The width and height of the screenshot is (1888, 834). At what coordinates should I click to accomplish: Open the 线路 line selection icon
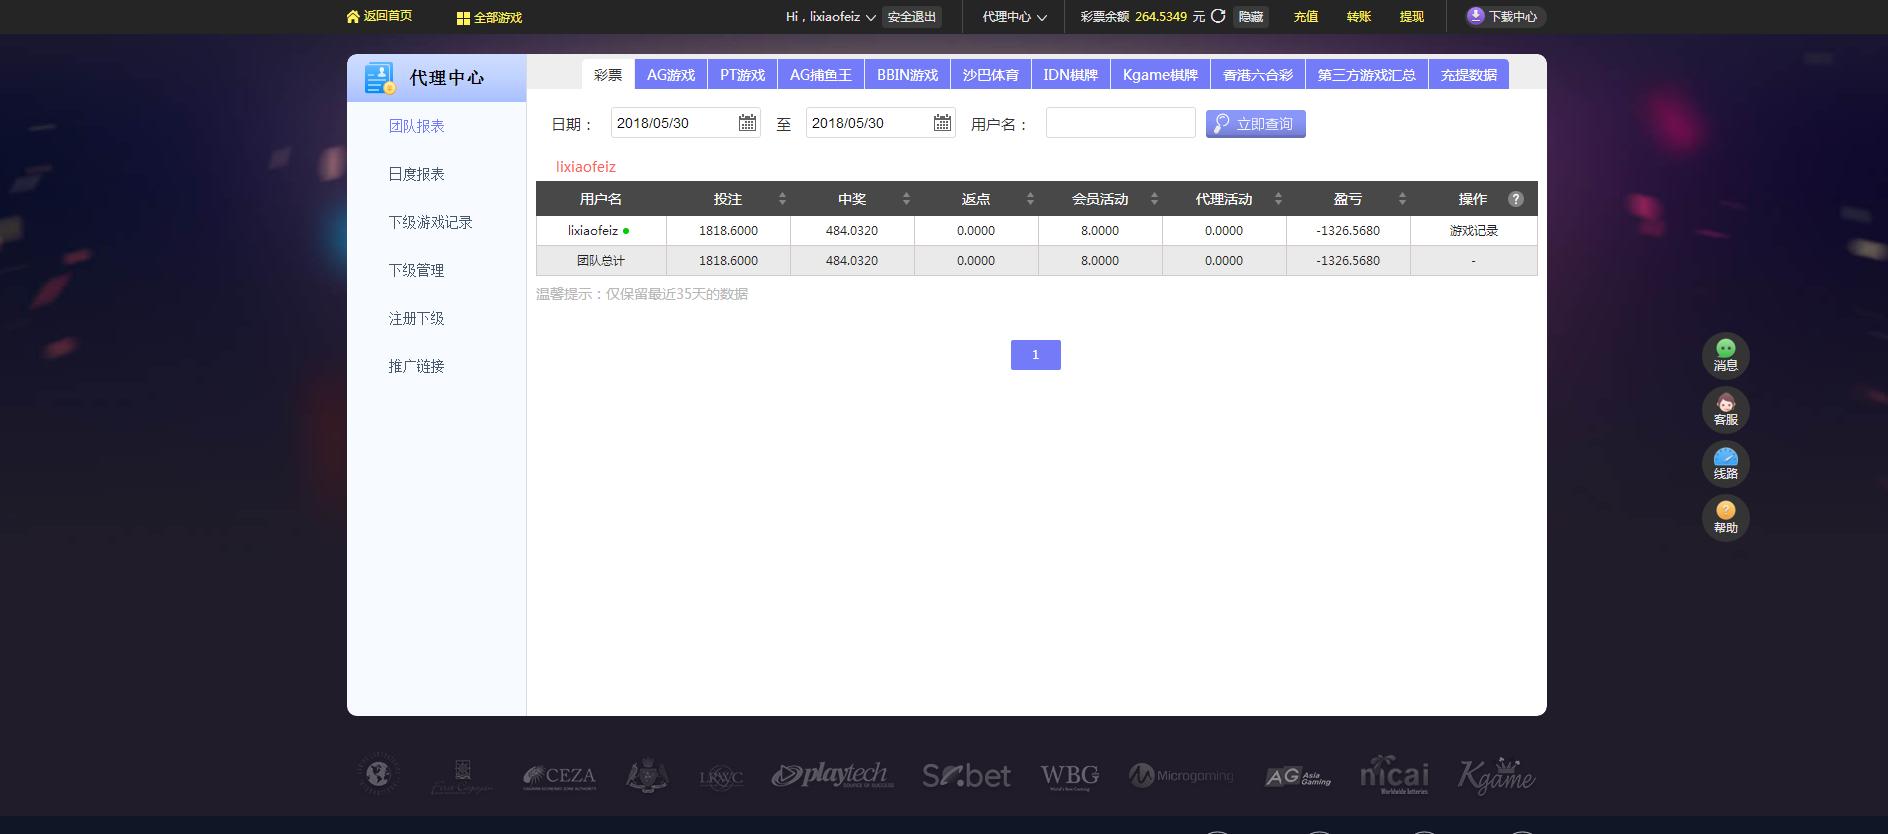click(1726, 463)
